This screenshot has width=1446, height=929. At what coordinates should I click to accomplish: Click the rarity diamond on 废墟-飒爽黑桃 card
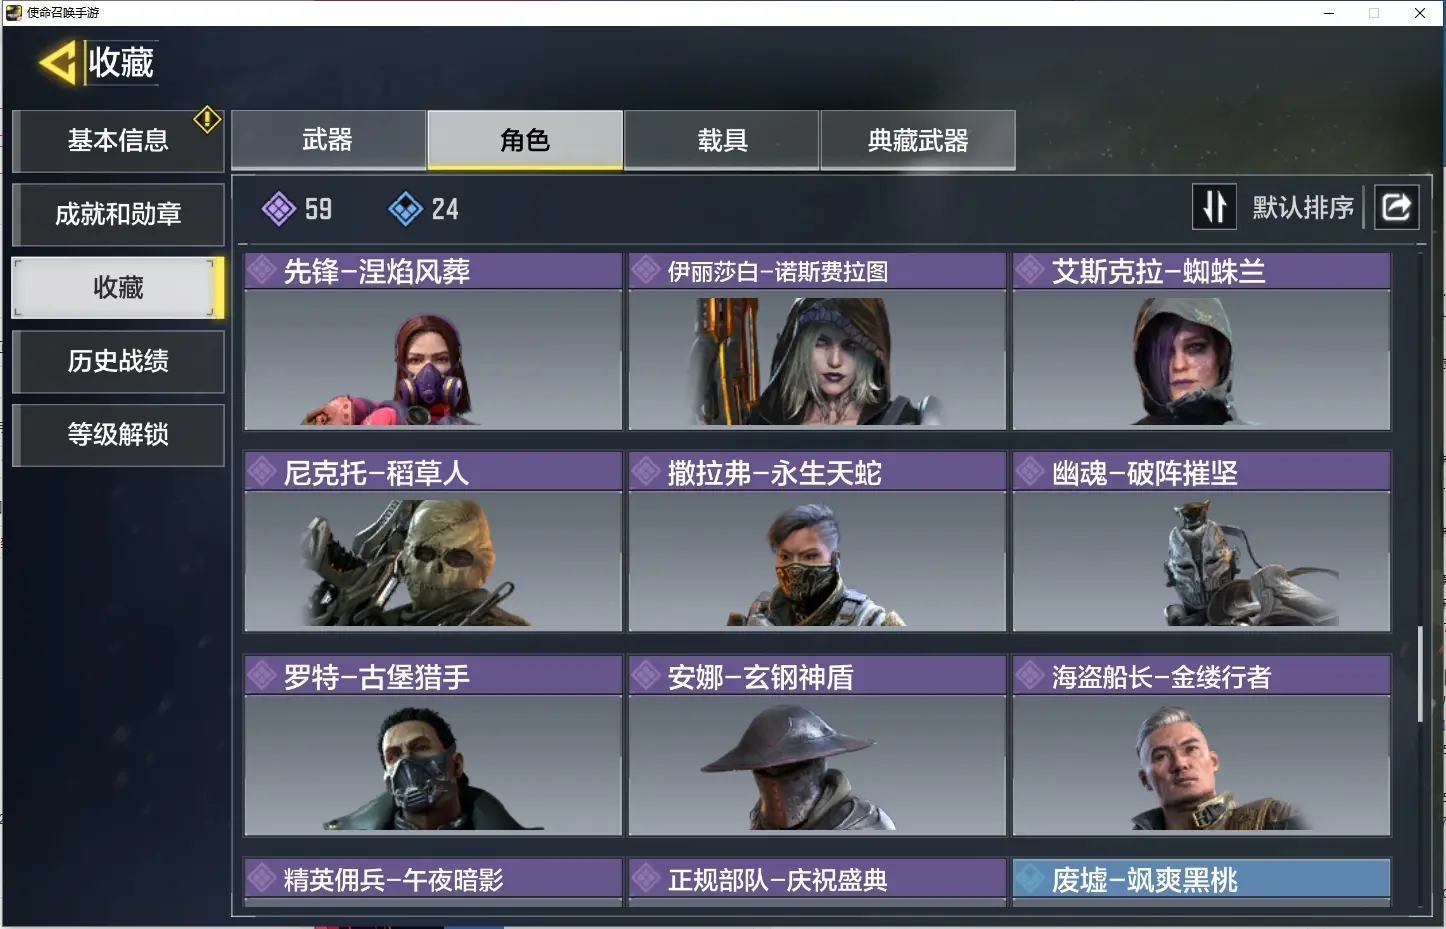coord(1030,879)
